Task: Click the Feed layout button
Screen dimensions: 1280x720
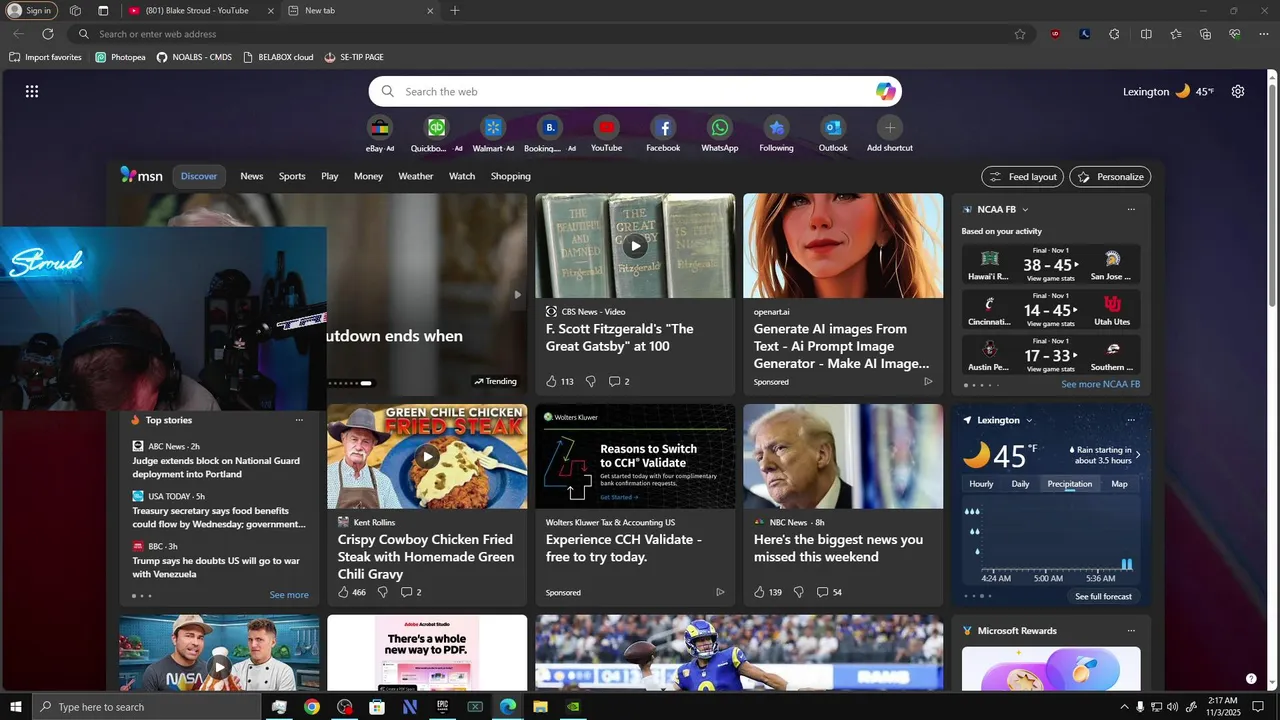Action: pyautogui.click(x=1022, y=177)
